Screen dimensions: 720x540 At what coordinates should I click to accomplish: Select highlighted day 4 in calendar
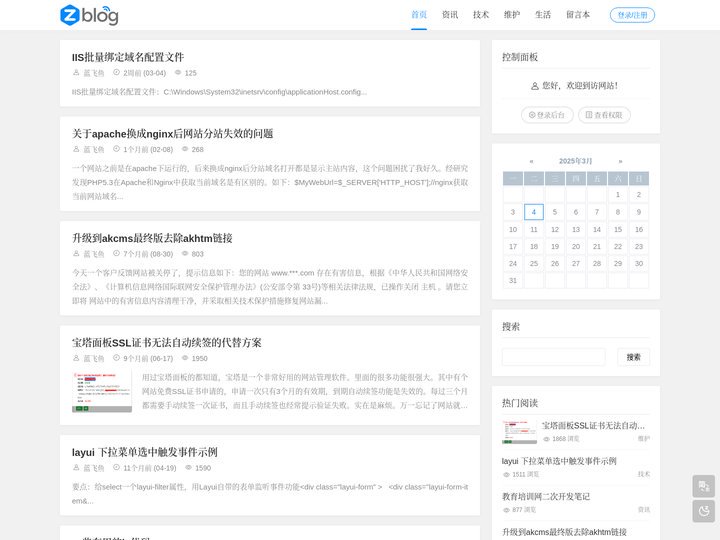(534, 212)
